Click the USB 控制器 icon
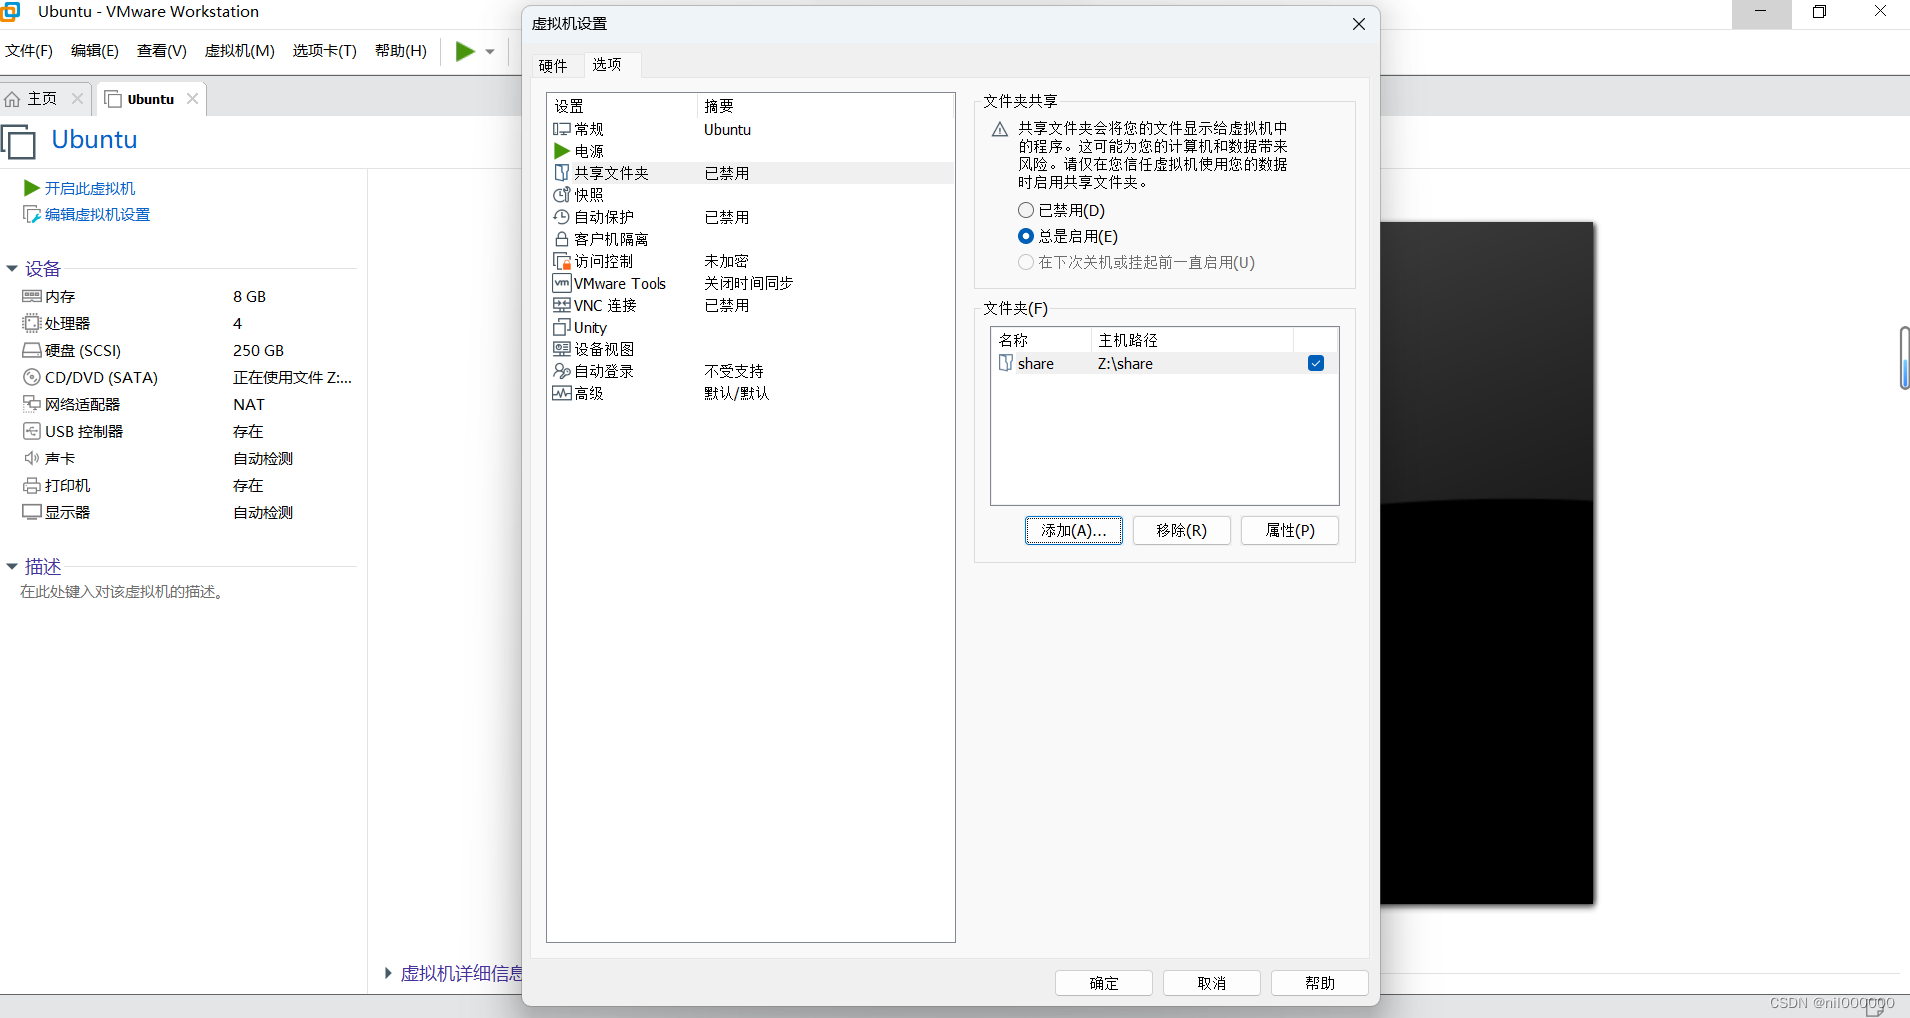 pyautogui.click(x=32, y=431)
